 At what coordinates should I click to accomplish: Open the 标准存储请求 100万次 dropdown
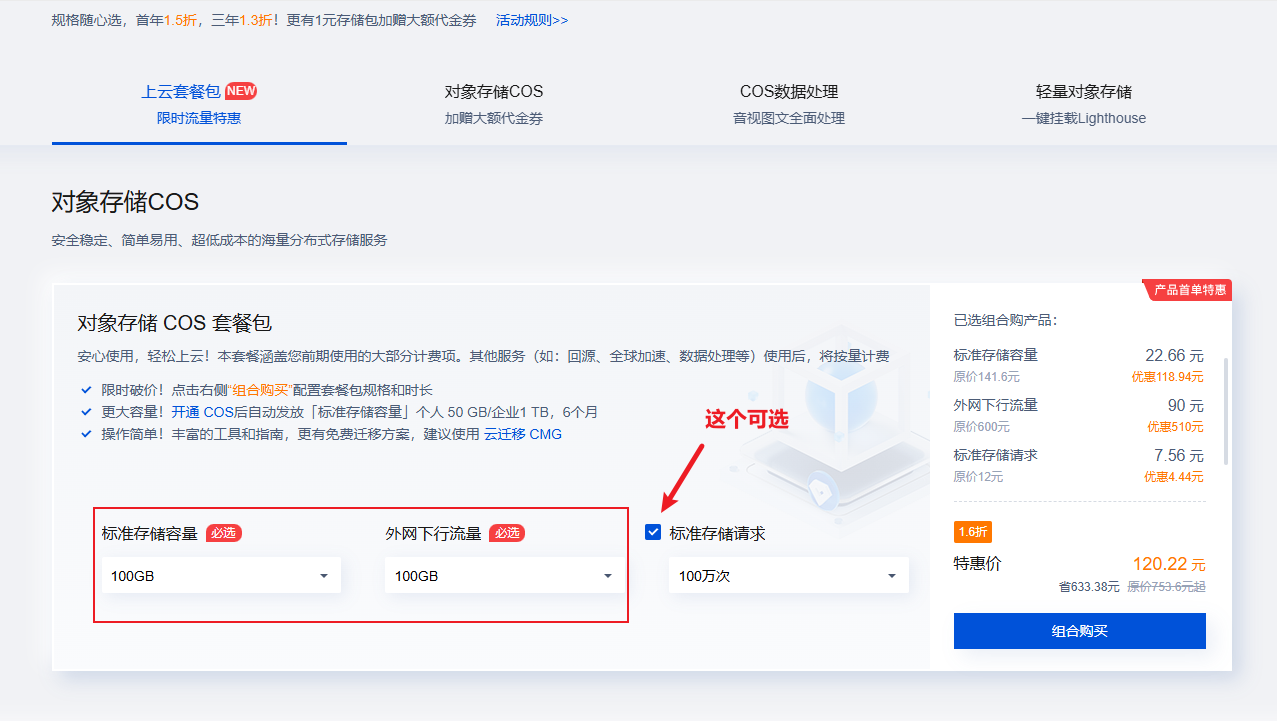tap(789, 576)
